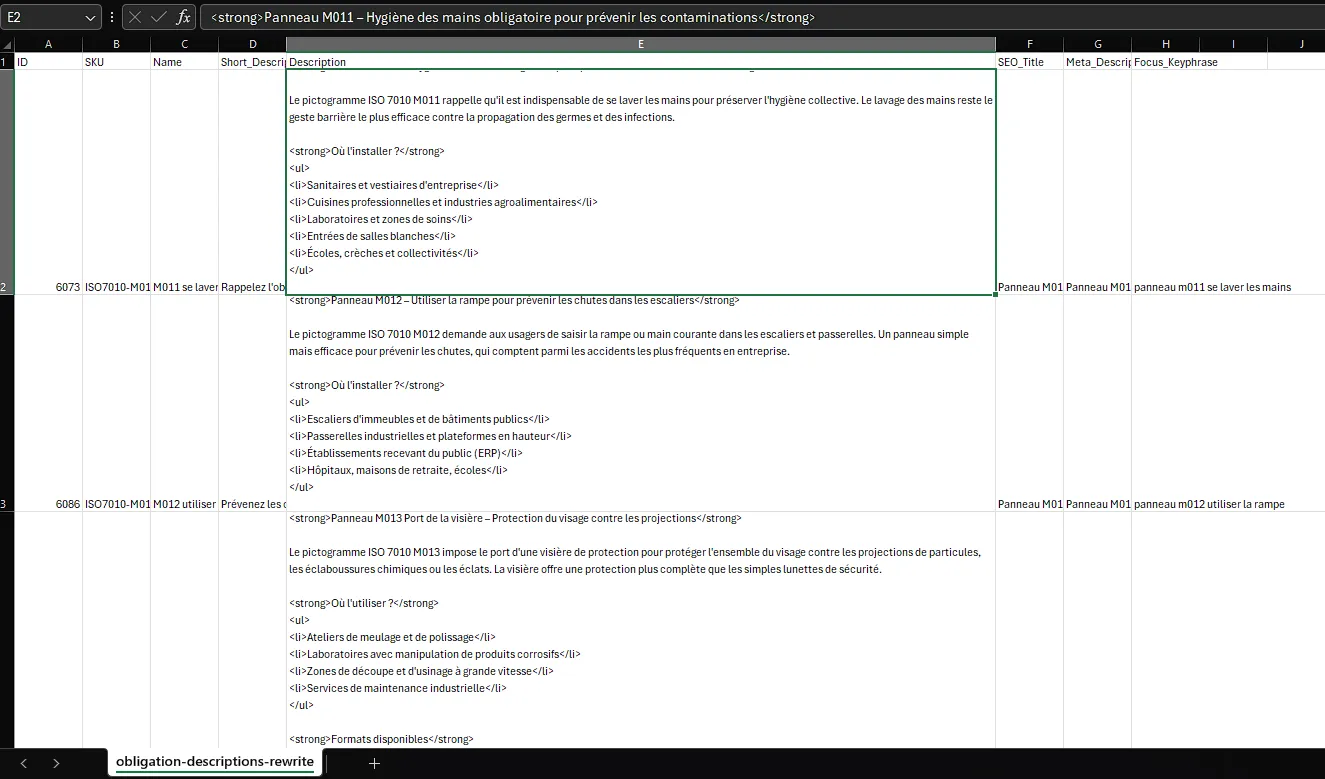1325x779 pixels.
Task: Select row 2 header
Action: (x=7, y=287)
